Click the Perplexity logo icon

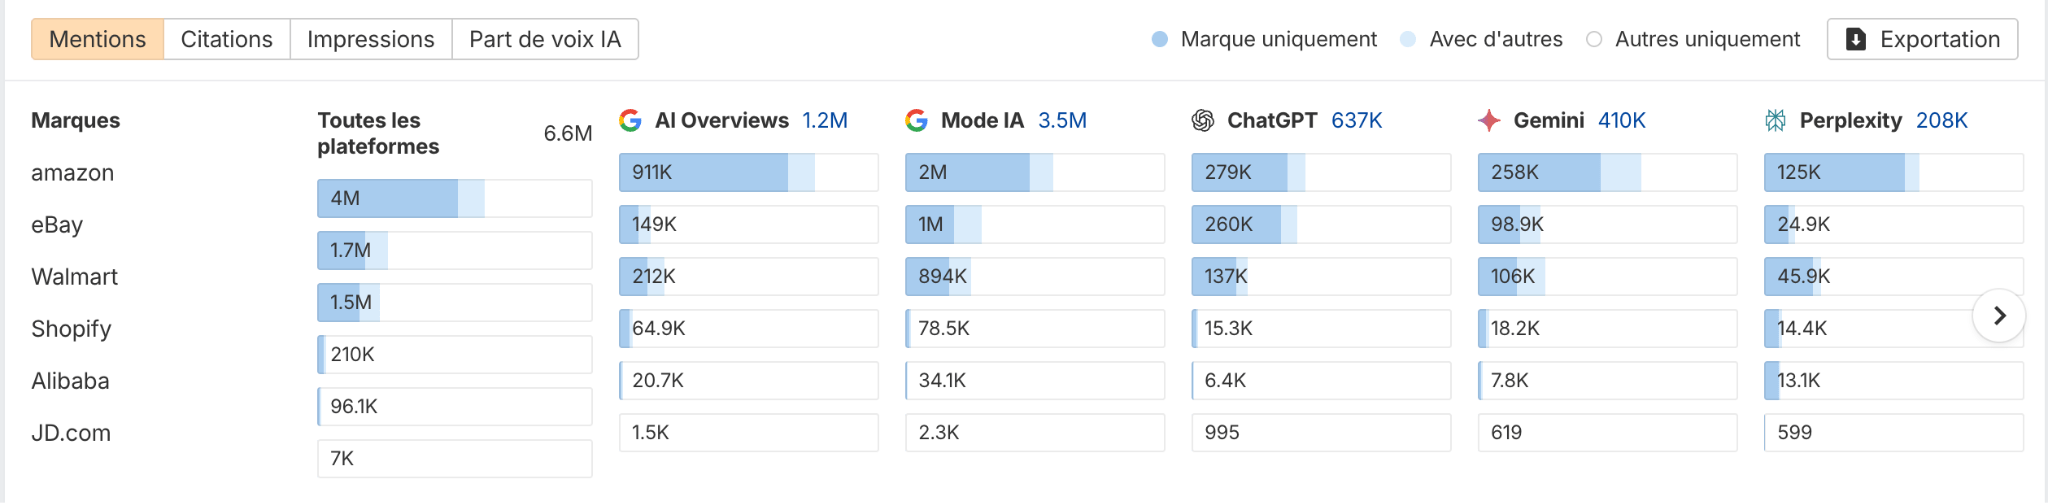pos(1775,120)
